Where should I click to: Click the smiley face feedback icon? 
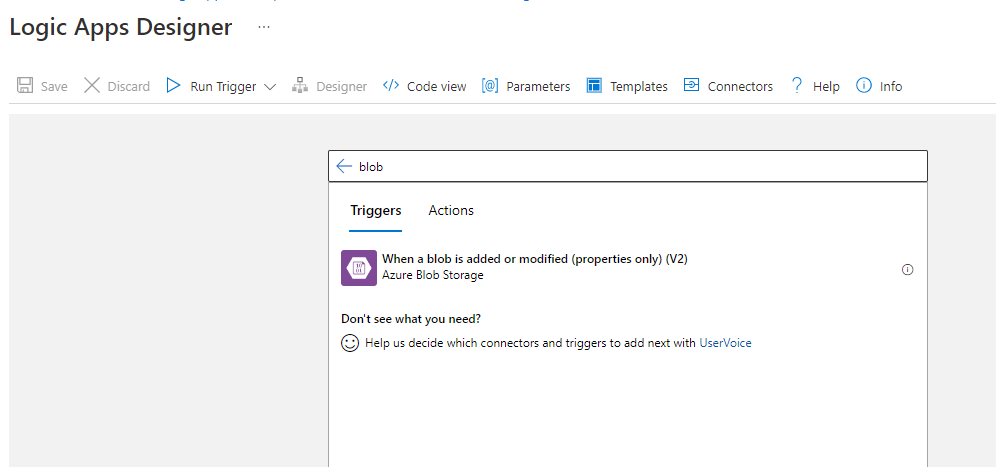coord(350,343)
